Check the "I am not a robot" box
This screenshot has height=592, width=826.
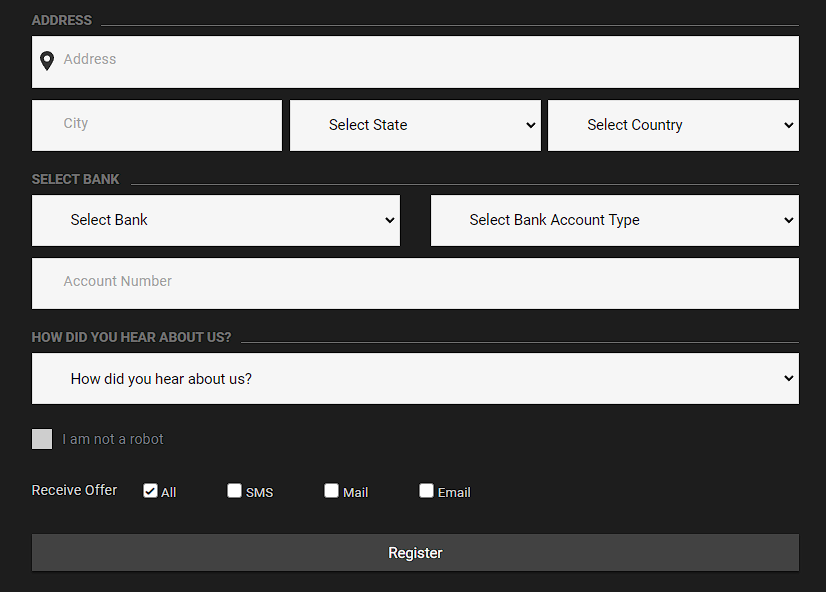pyautogui.click(x=41, y=439)
